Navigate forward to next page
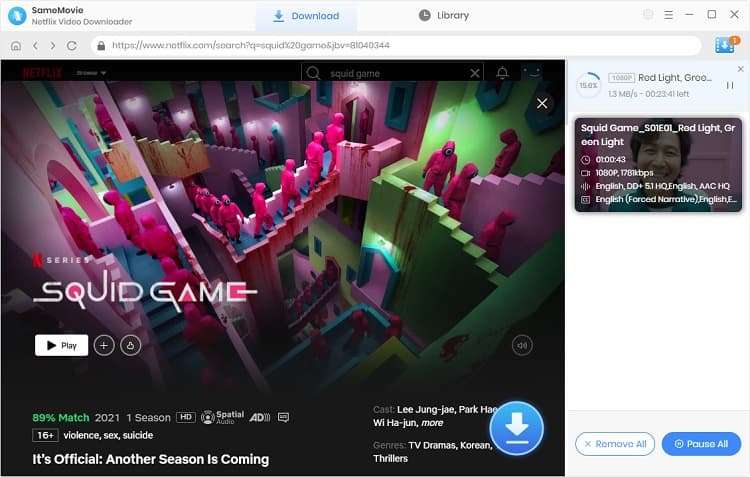The height and width of the screenshot is (477, 750). point(52,46)
